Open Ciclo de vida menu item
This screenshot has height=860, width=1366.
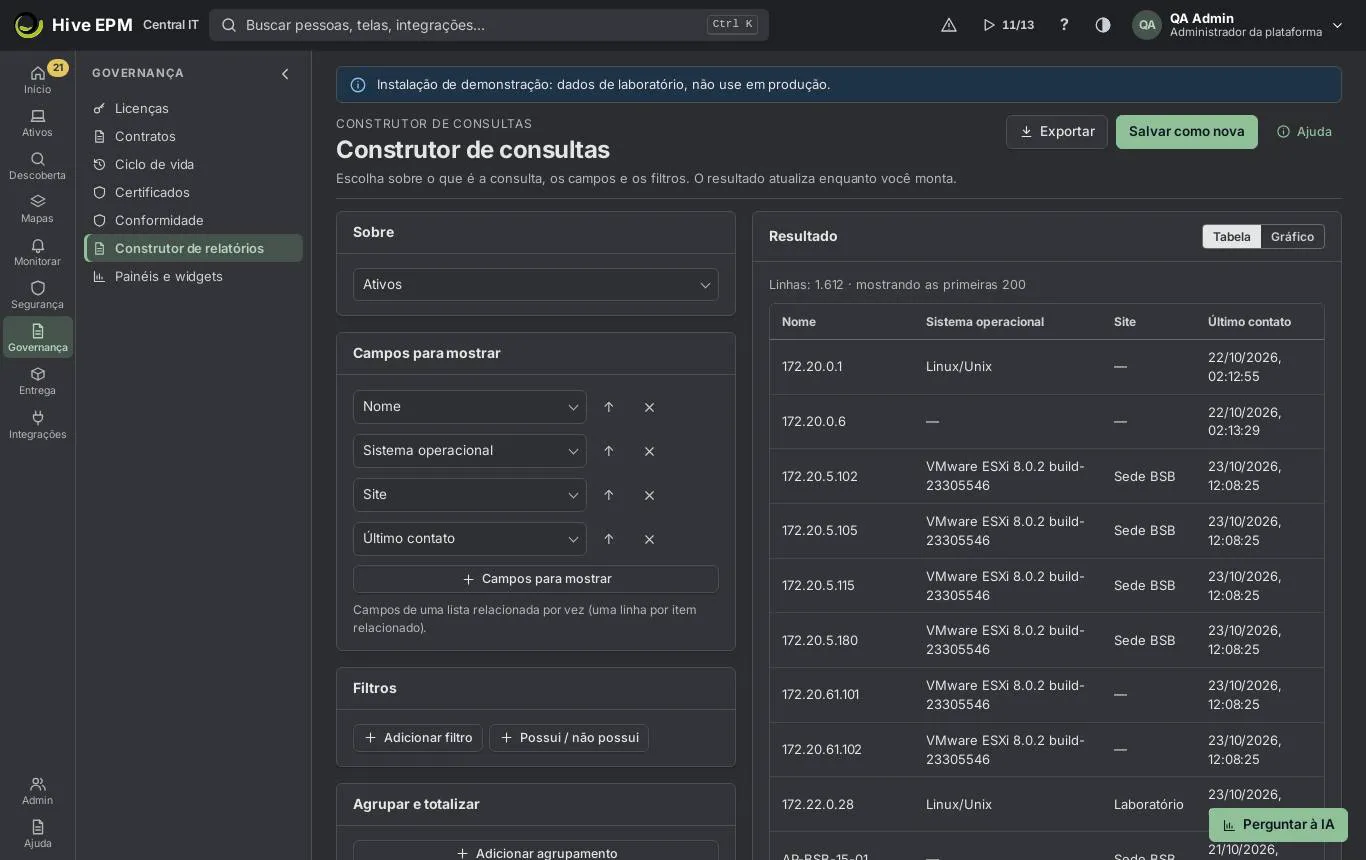click(x=194, y=164)
